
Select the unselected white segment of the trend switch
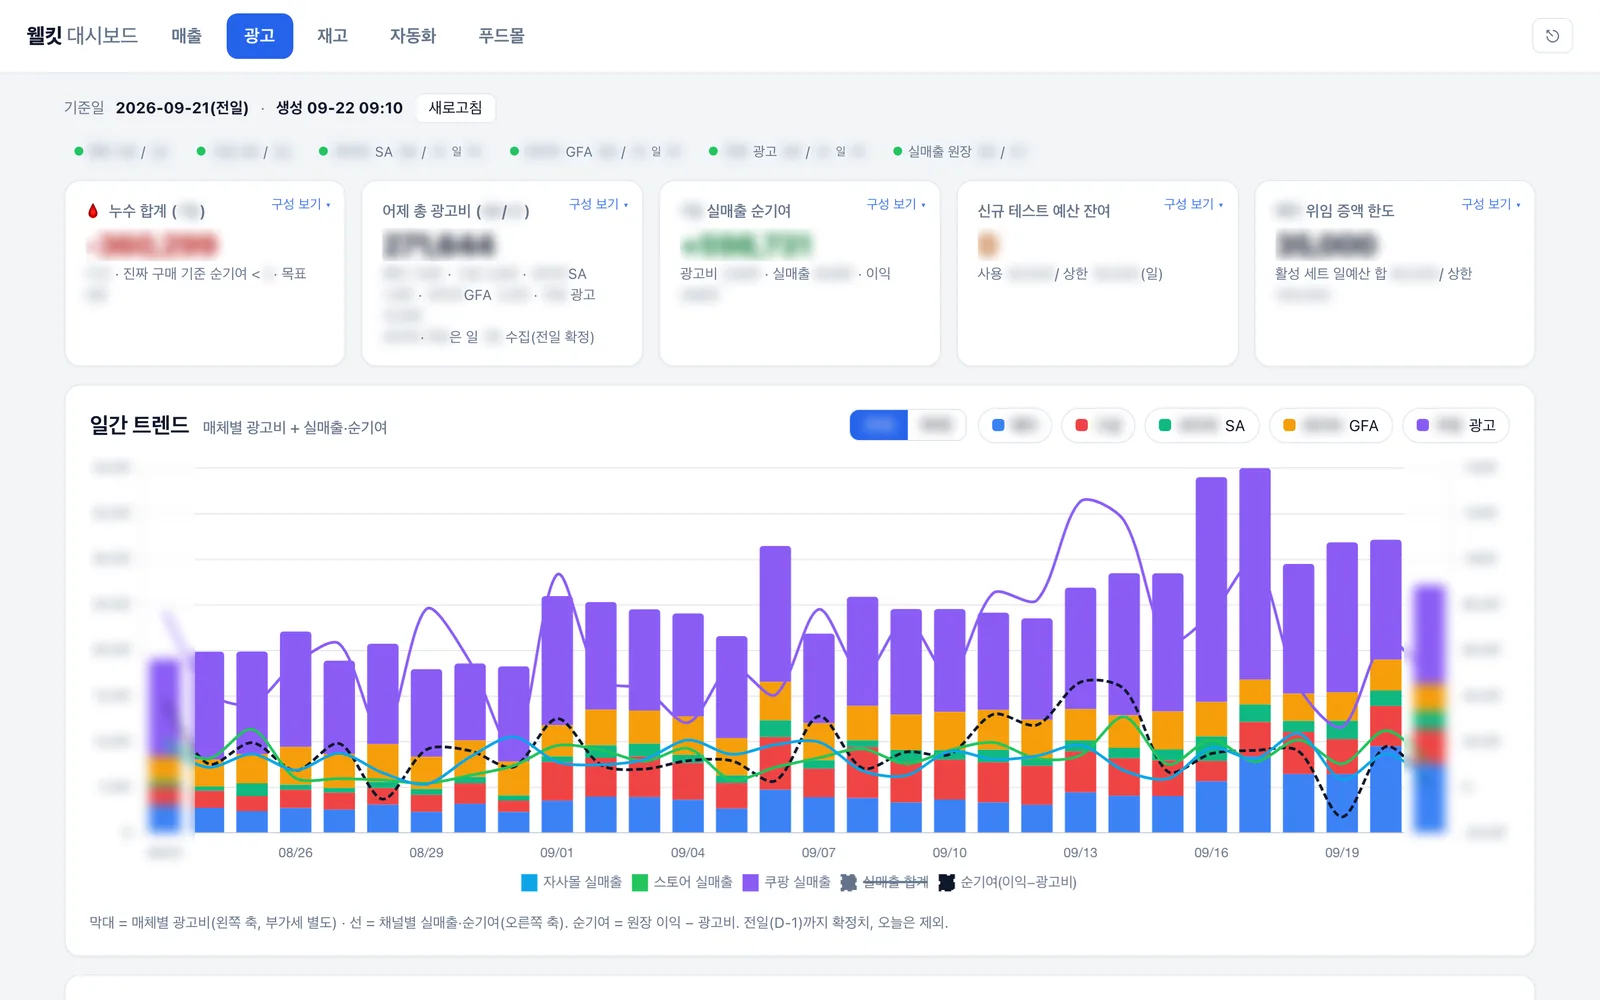937,425
